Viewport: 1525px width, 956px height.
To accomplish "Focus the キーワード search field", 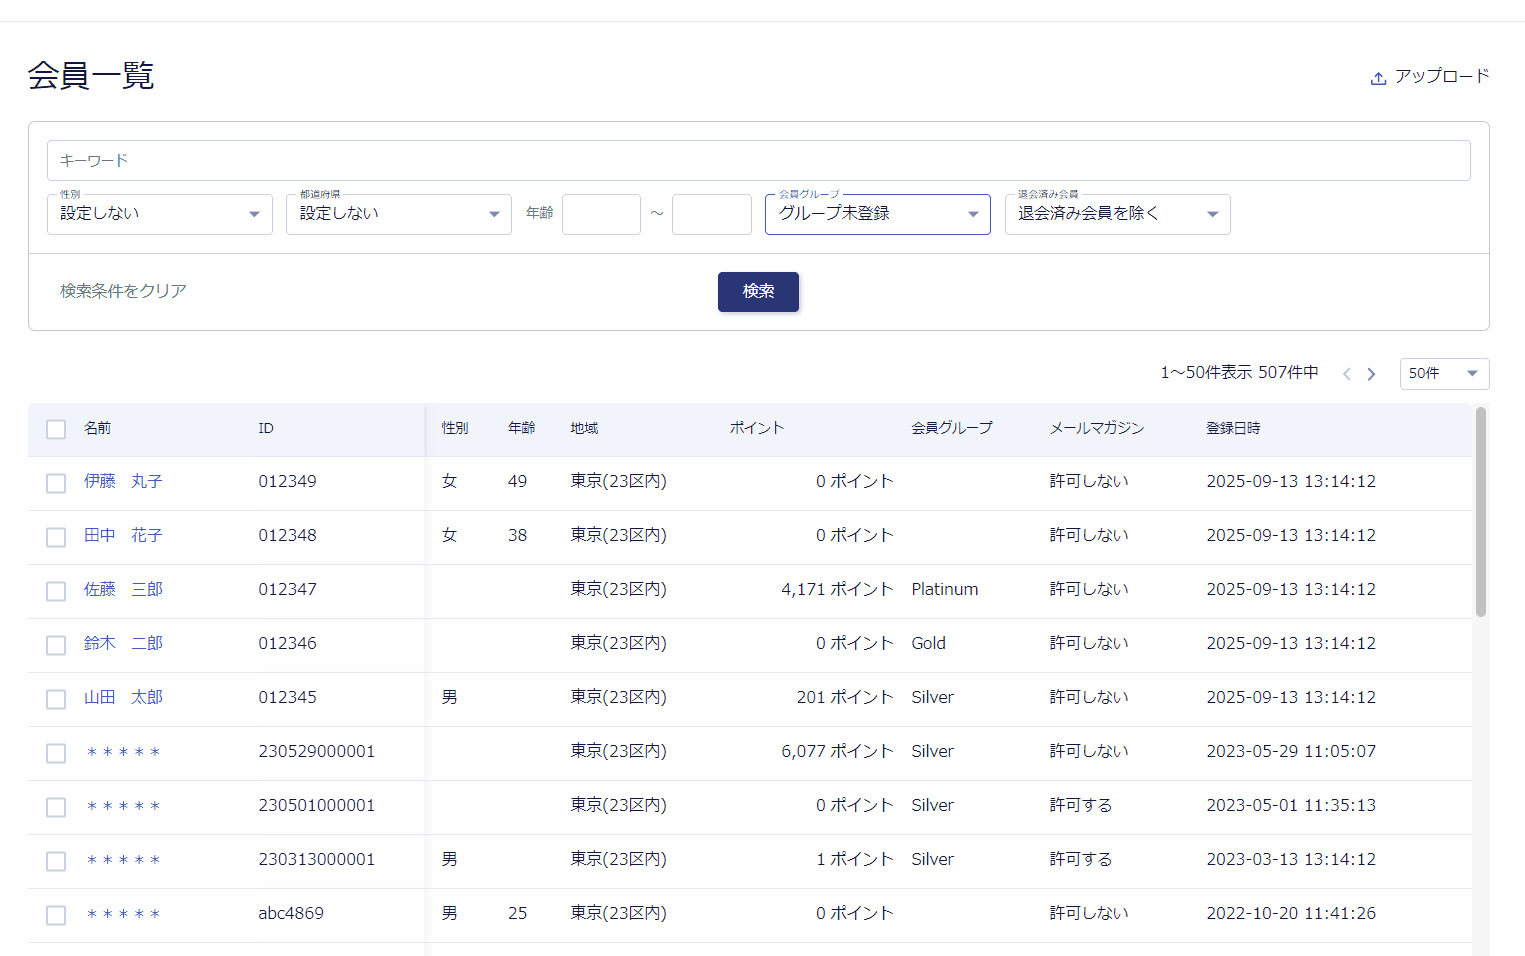I will tap(759, 161).
